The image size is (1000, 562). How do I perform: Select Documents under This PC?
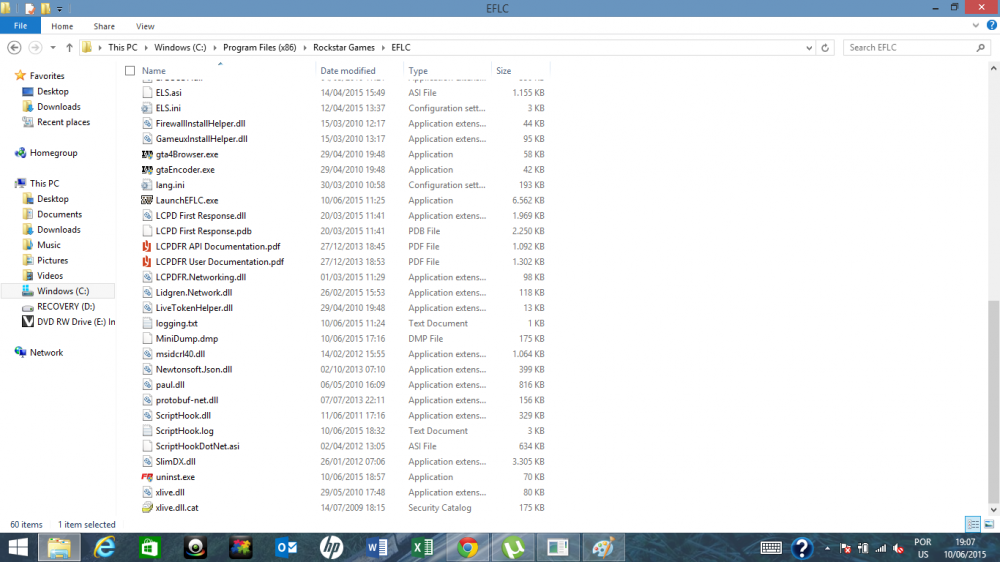coord(59,214)
